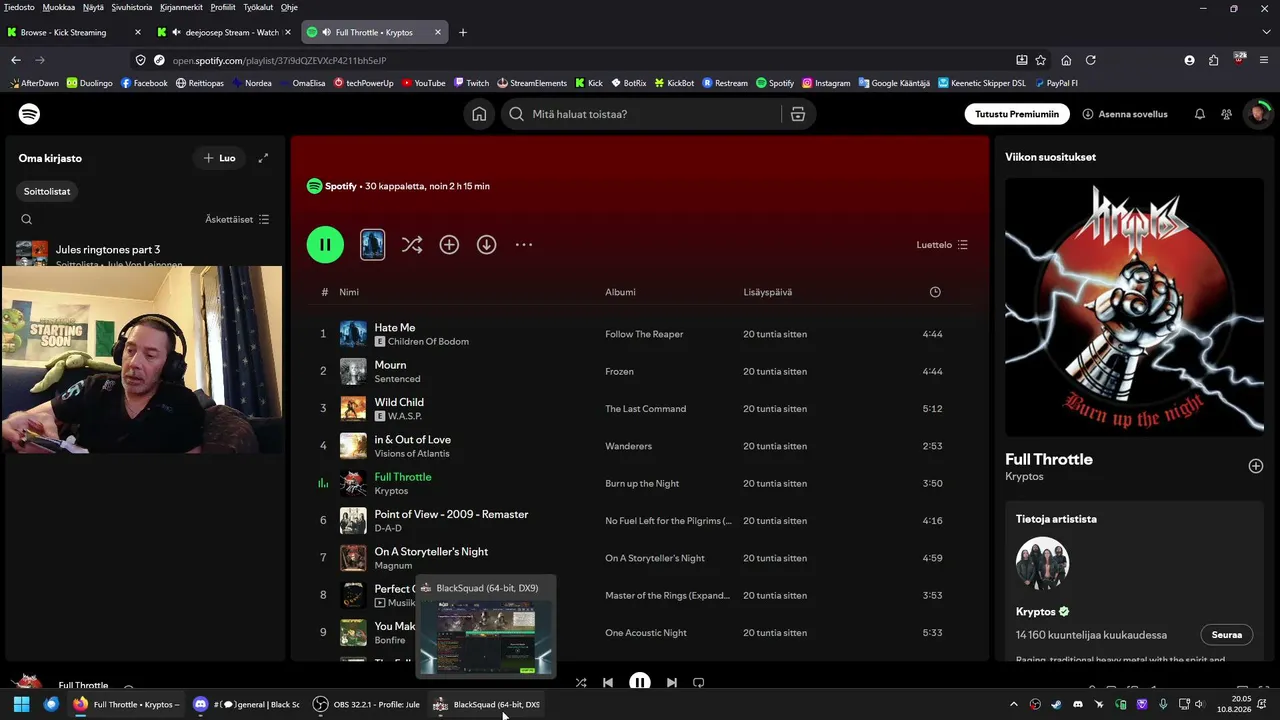Open the Windows Start menu
Image resolution: width=1280 pixels, height=720 pixels.
[x=21, y=704]
